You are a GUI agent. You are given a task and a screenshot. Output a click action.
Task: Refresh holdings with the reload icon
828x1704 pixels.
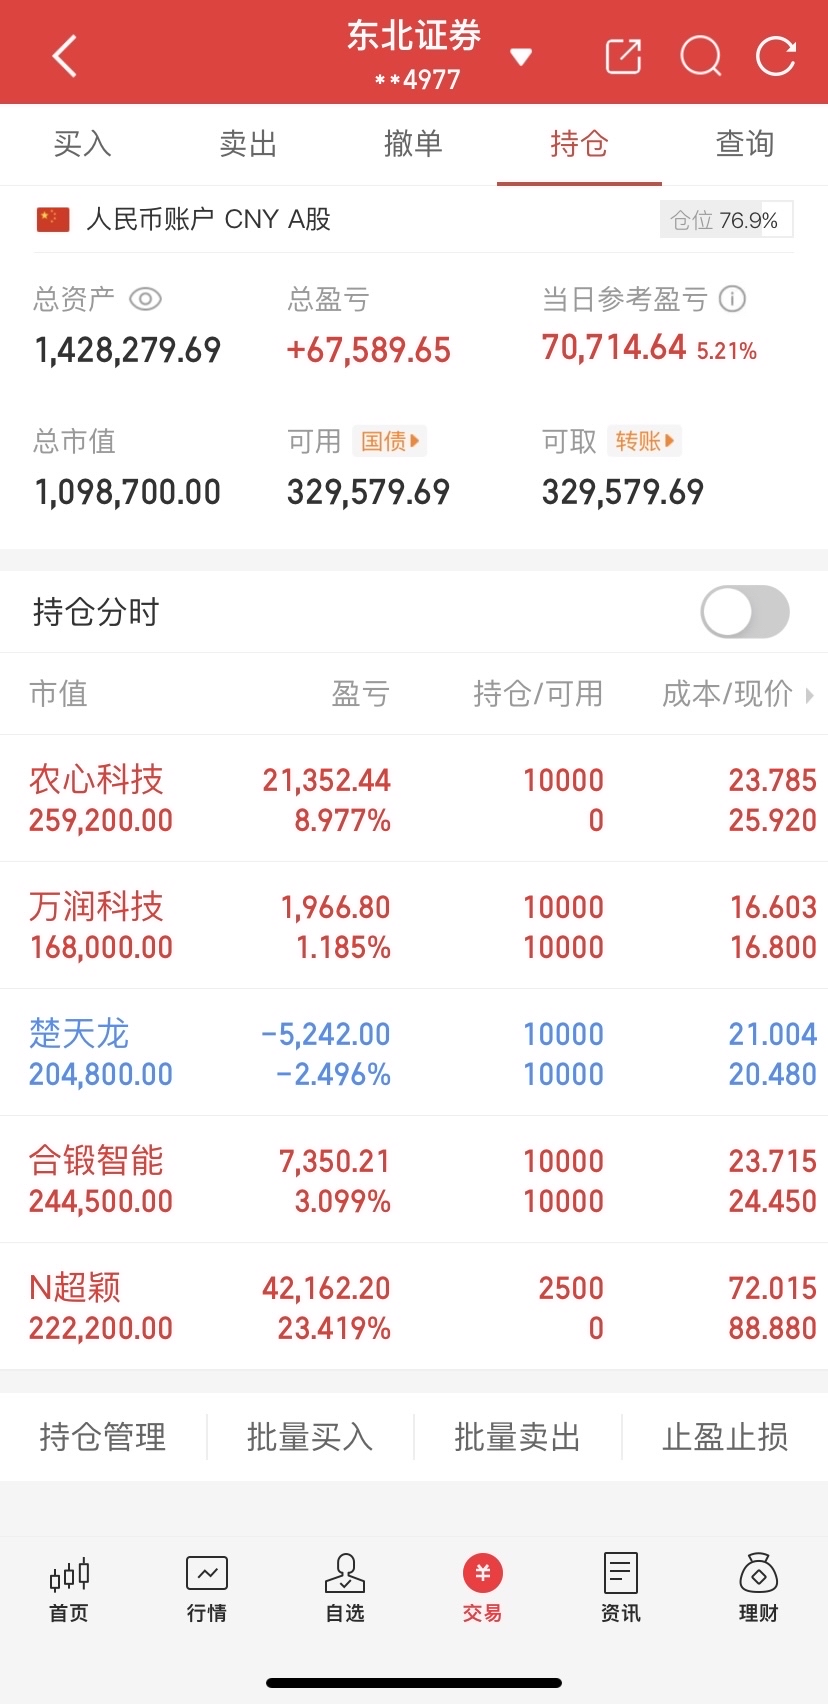click(x=776, y=56)
